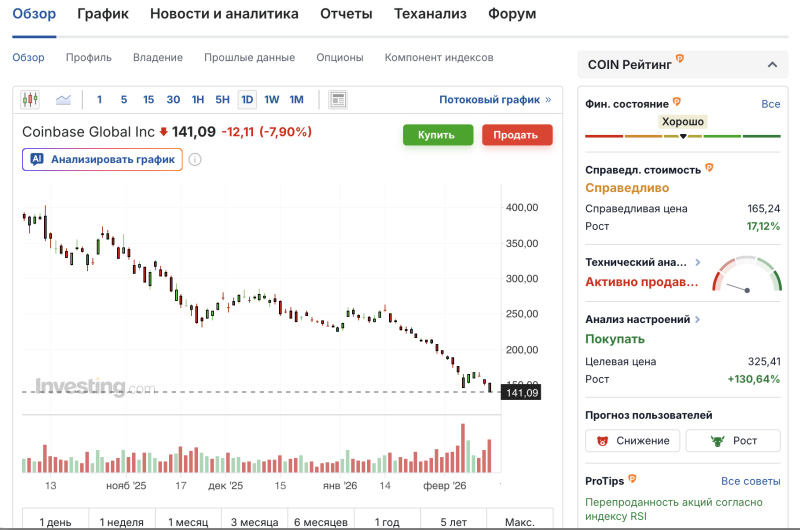Screen dimensions: 800x530
Task: Click the 141,09 current price label
Action: tap(521, 392)
